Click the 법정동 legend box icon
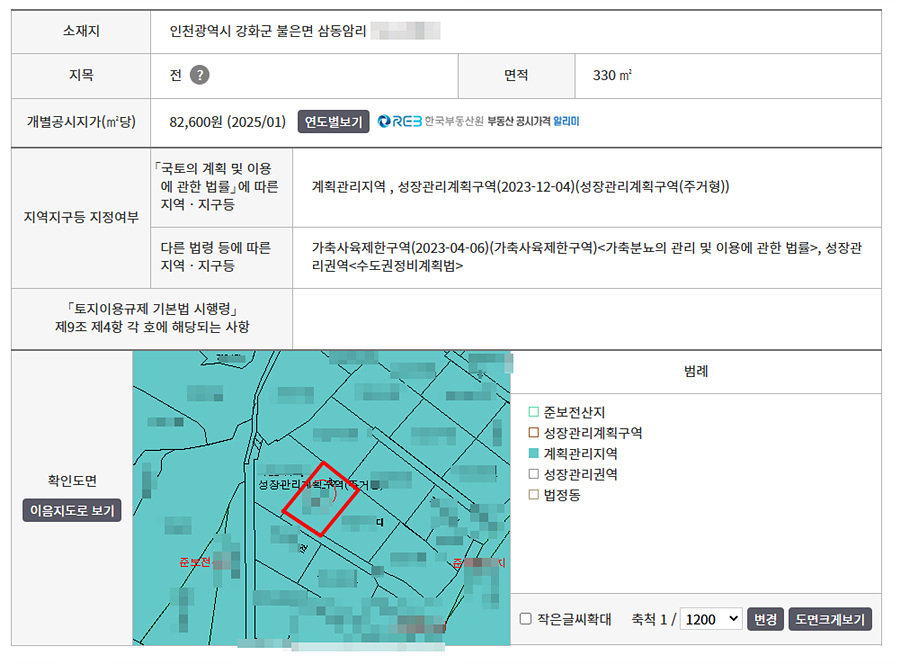Viewport: 900px width, 664px height. (533, 495)
